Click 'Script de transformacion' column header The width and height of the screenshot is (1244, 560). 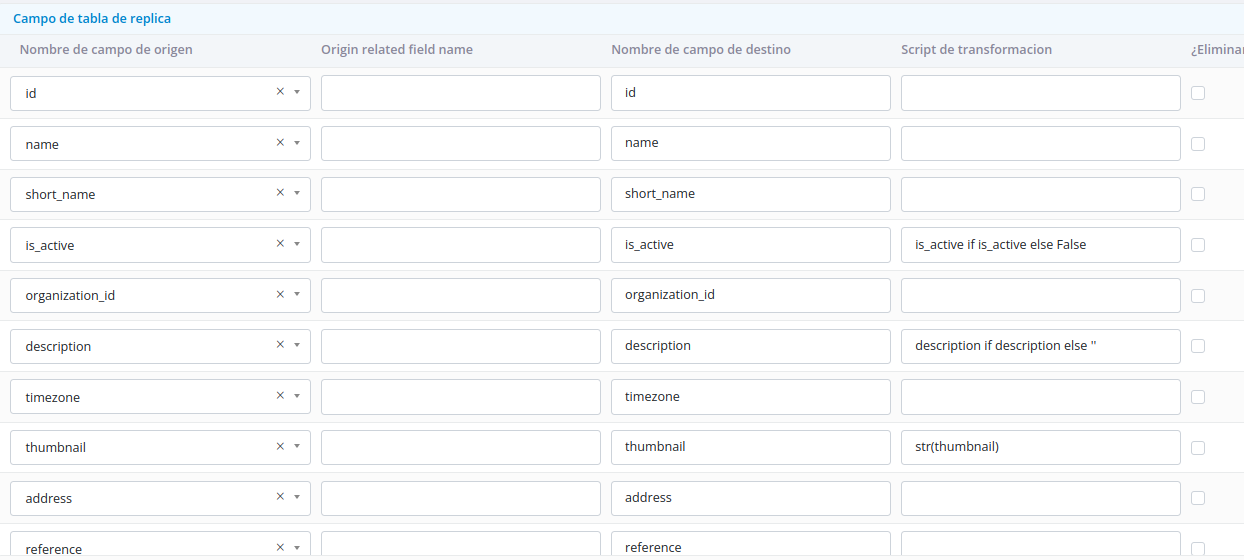(976, 49)
